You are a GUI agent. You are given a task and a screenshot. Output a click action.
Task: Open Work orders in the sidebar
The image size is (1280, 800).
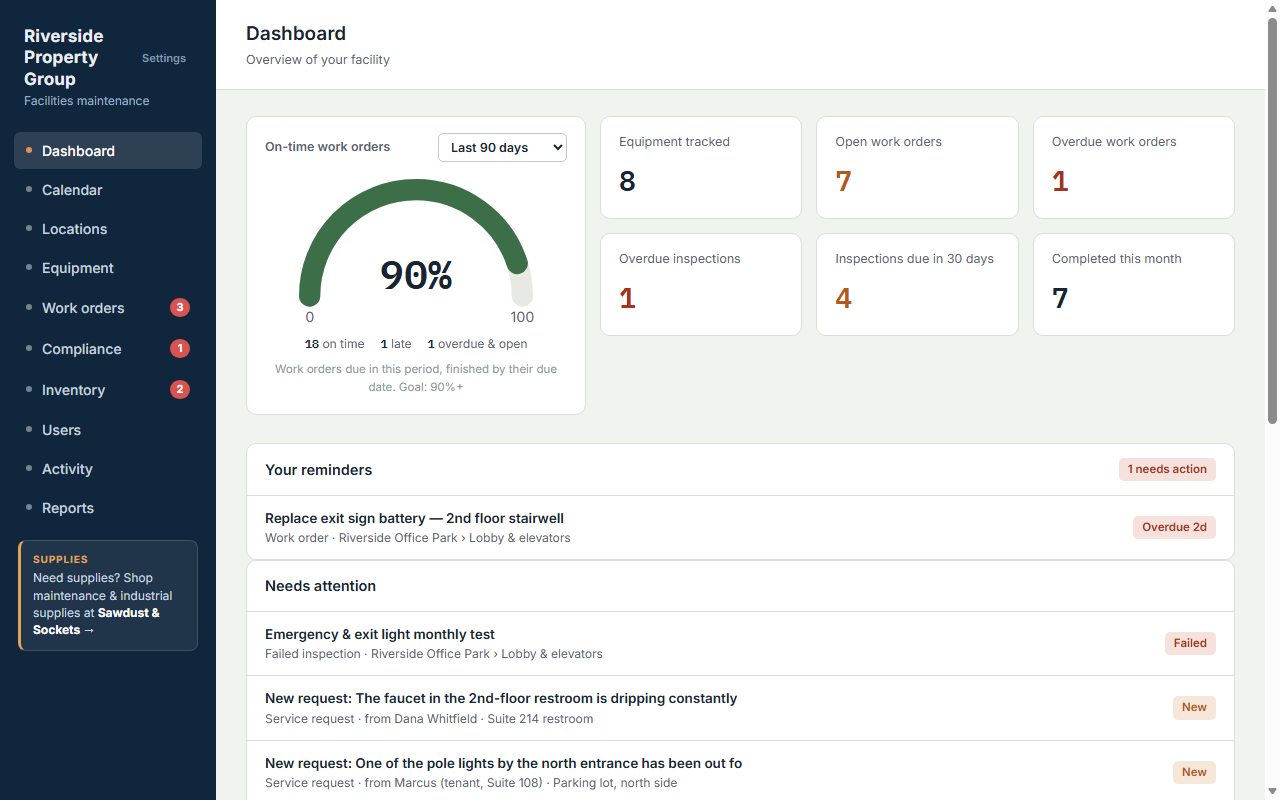(x=108, y=308)
